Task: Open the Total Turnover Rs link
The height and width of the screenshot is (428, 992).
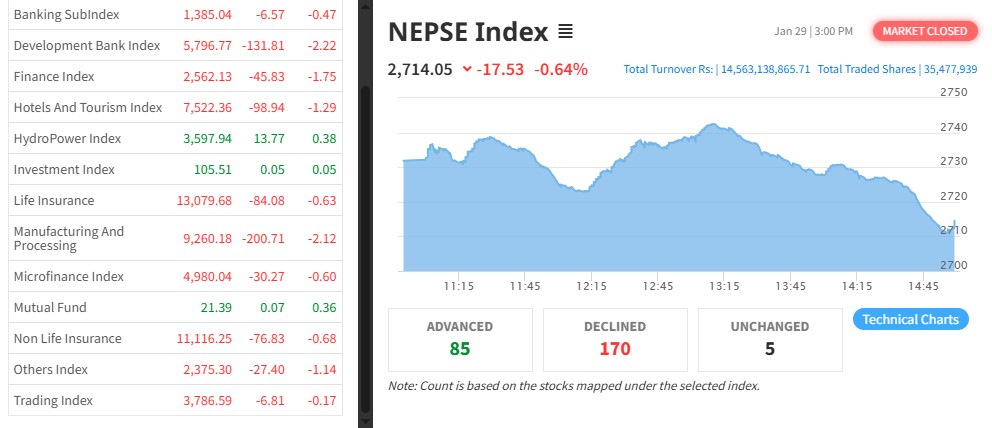Action: click(x=716, y=70)
